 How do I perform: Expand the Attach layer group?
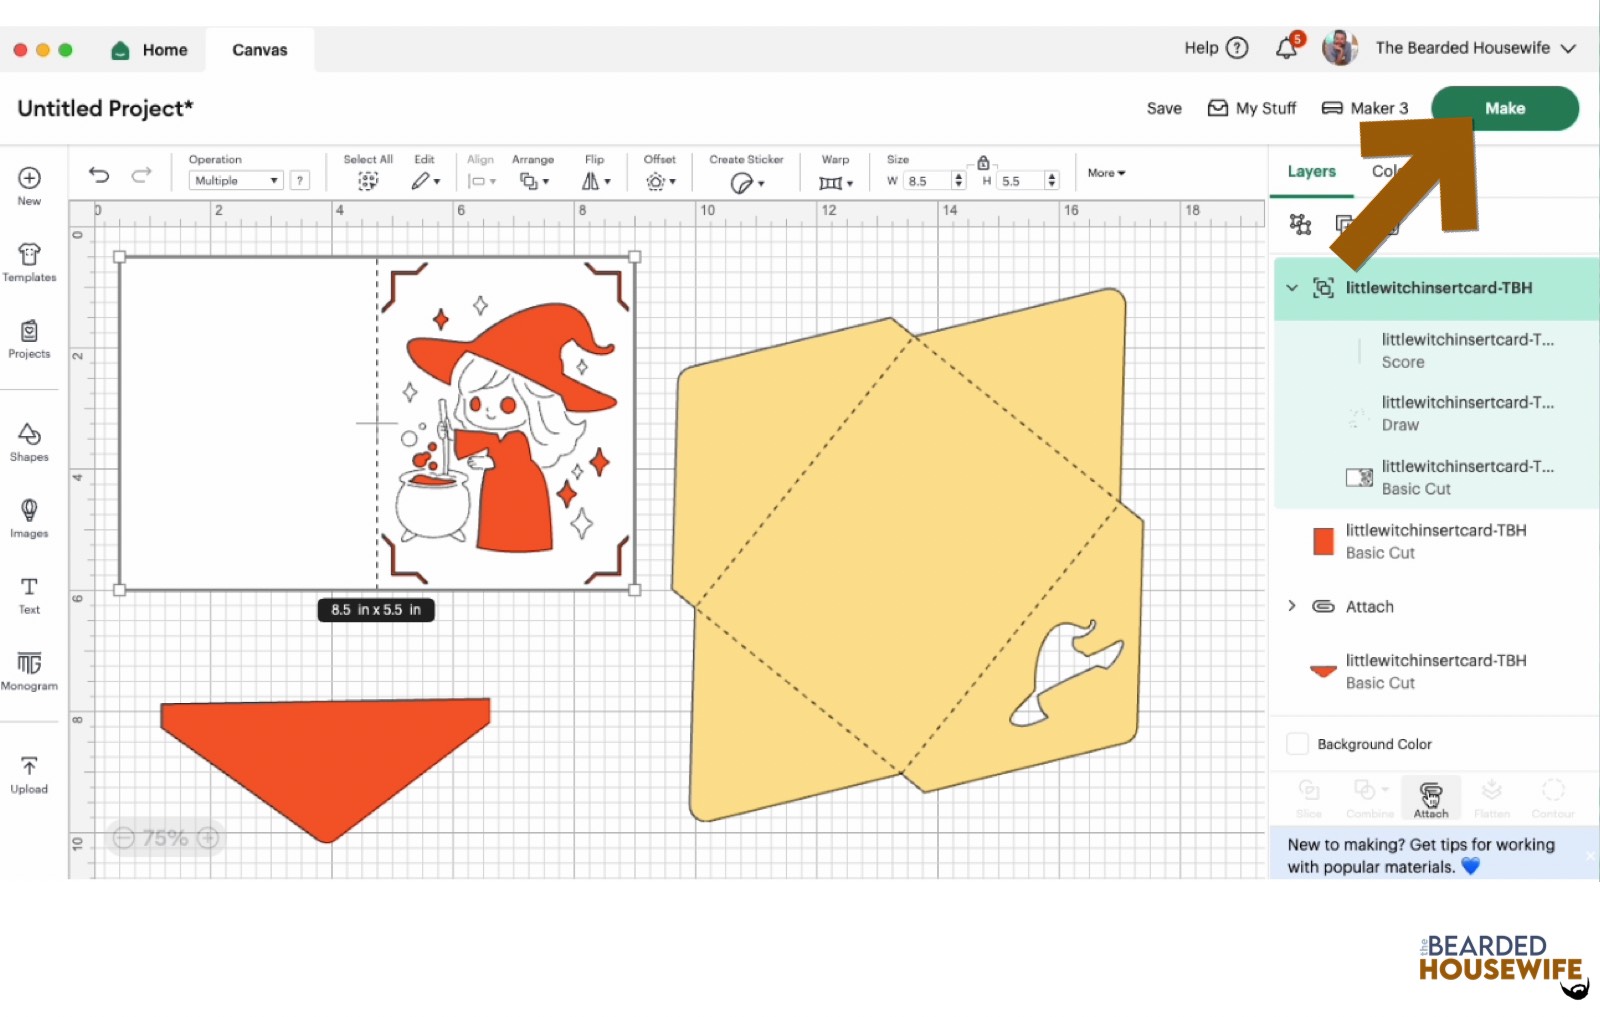coord(1292,606)
